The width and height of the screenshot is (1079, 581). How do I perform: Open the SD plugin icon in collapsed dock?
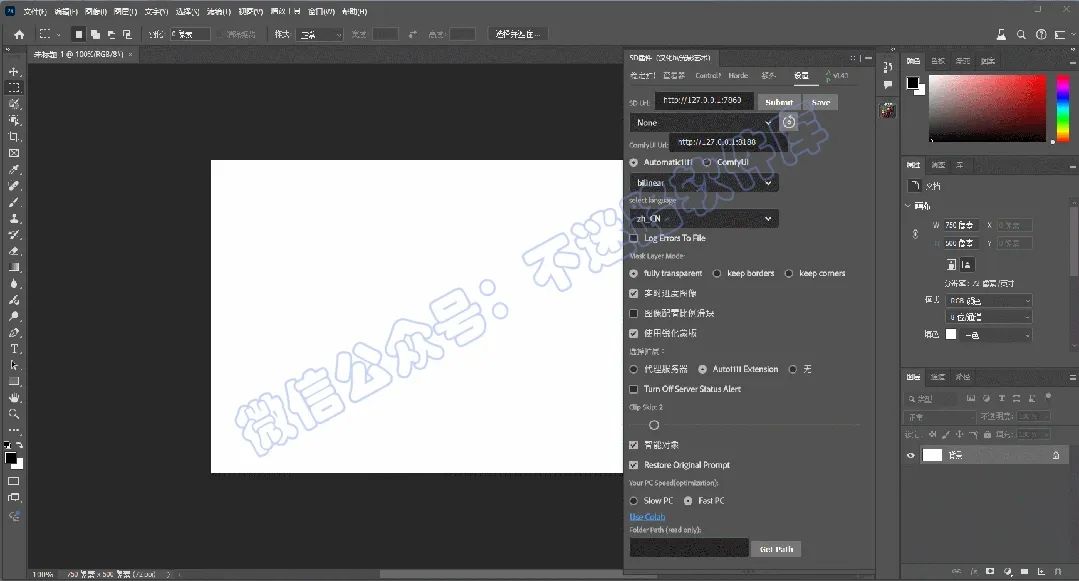tap(888, 110)
